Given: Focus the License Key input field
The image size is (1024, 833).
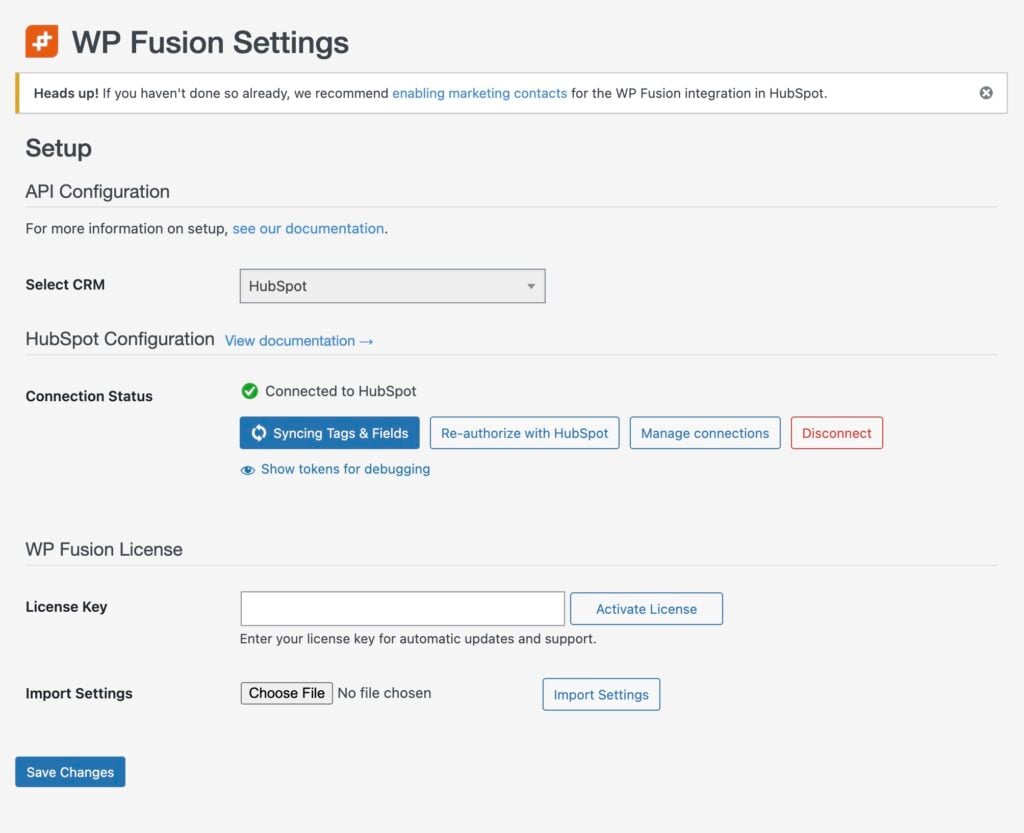Looking at the screenshot, I should [x=402, y=608].
